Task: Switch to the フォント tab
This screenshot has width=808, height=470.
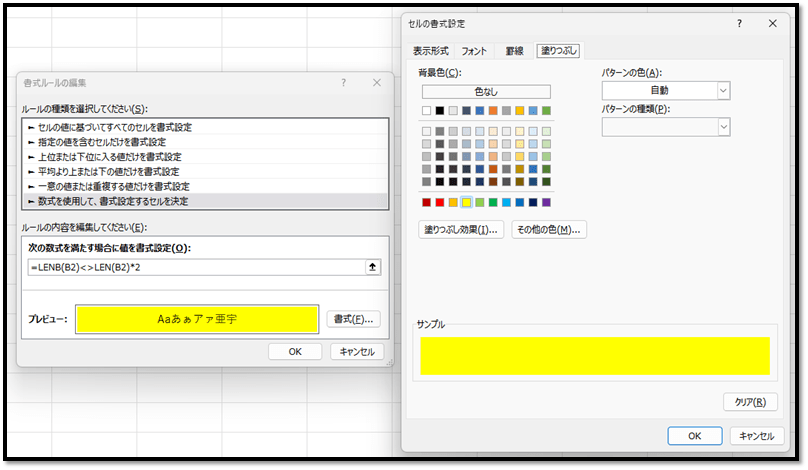Action: (474, 51)
